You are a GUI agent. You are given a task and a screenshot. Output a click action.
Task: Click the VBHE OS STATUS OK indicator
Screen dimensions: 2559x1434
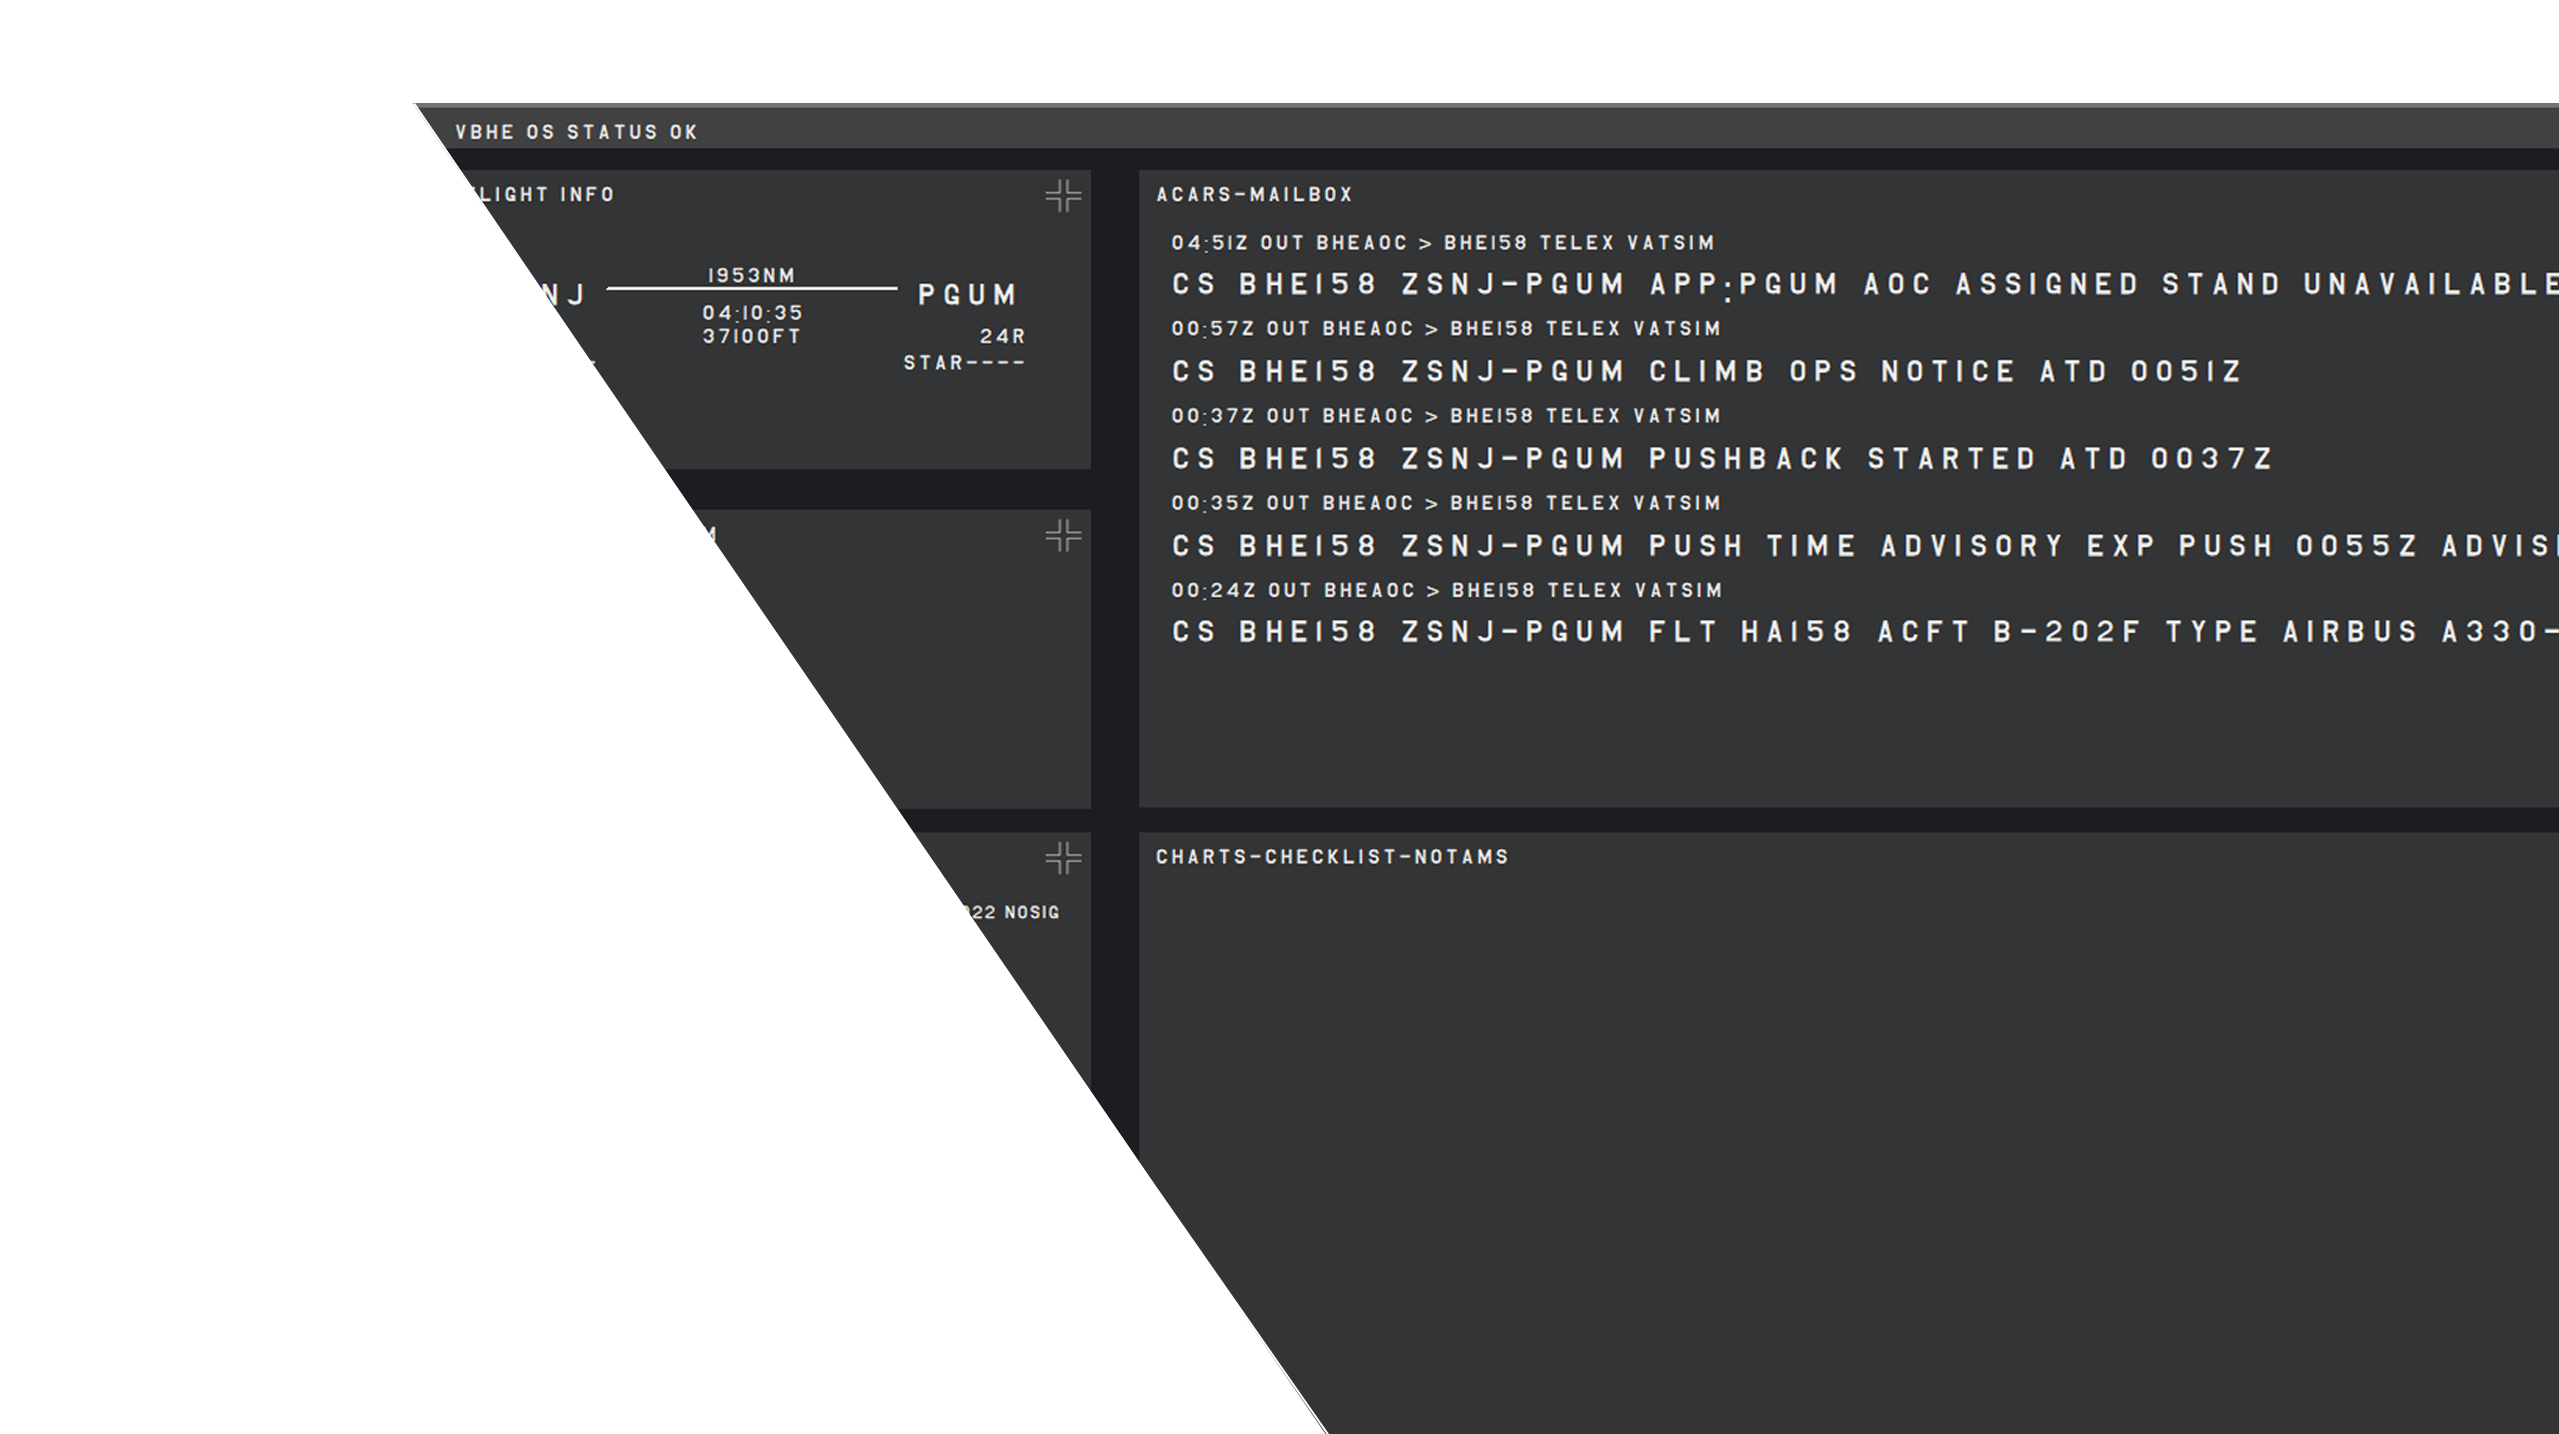coord(576,132)
